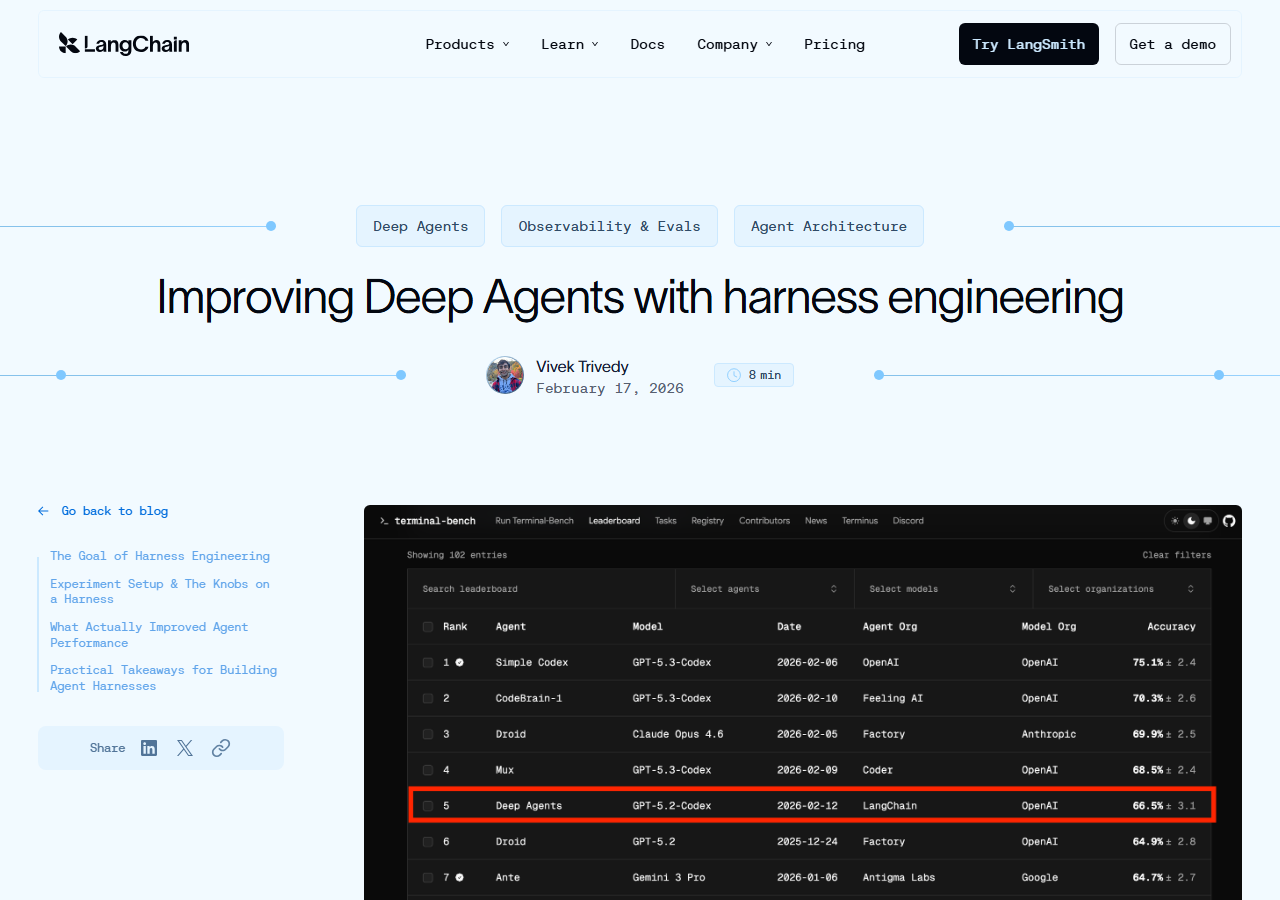Share the article on X
This screenshot has width=1280, height=900.
185,748
